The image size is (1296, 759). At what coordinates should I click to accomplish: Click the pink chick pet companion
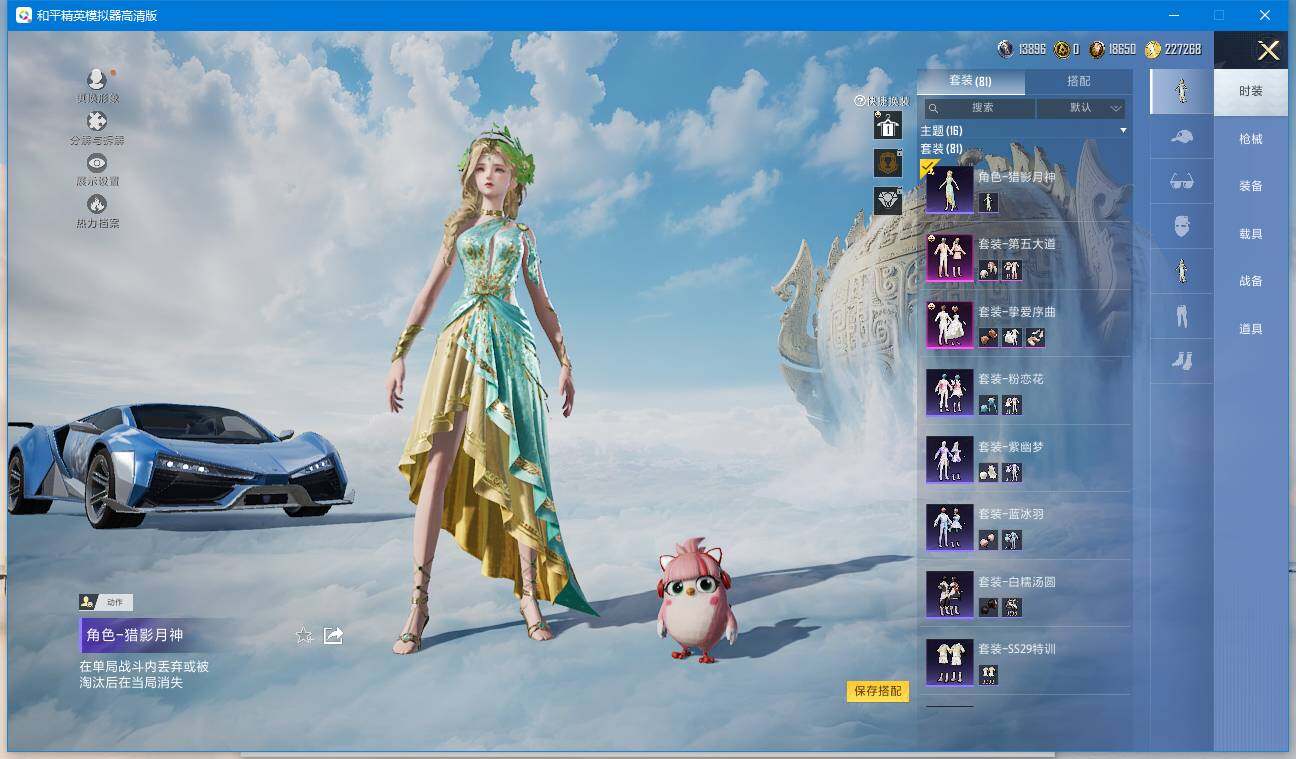click(697, 600)
